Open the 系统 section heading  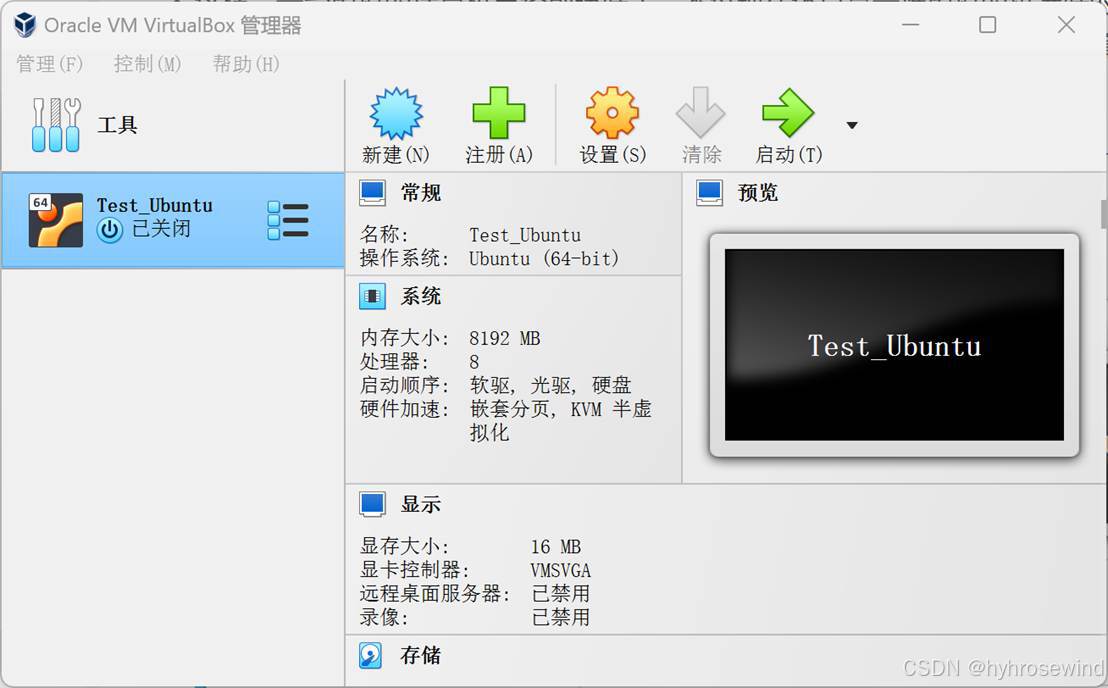click(x=421, y=297)
